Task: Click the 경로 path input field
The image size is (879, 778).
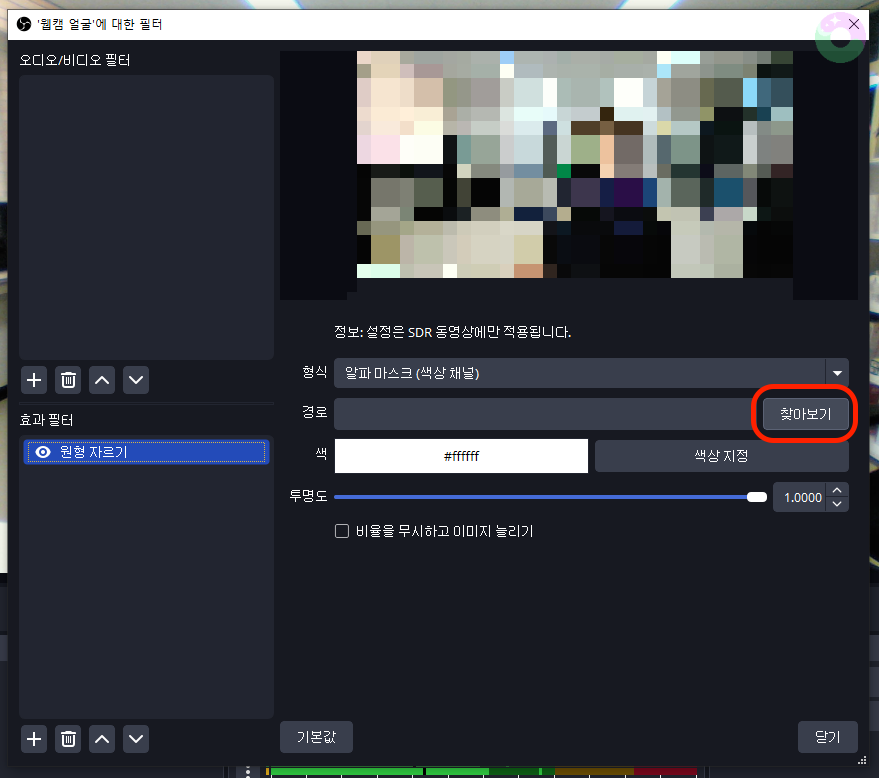Action: pos(544,414)
